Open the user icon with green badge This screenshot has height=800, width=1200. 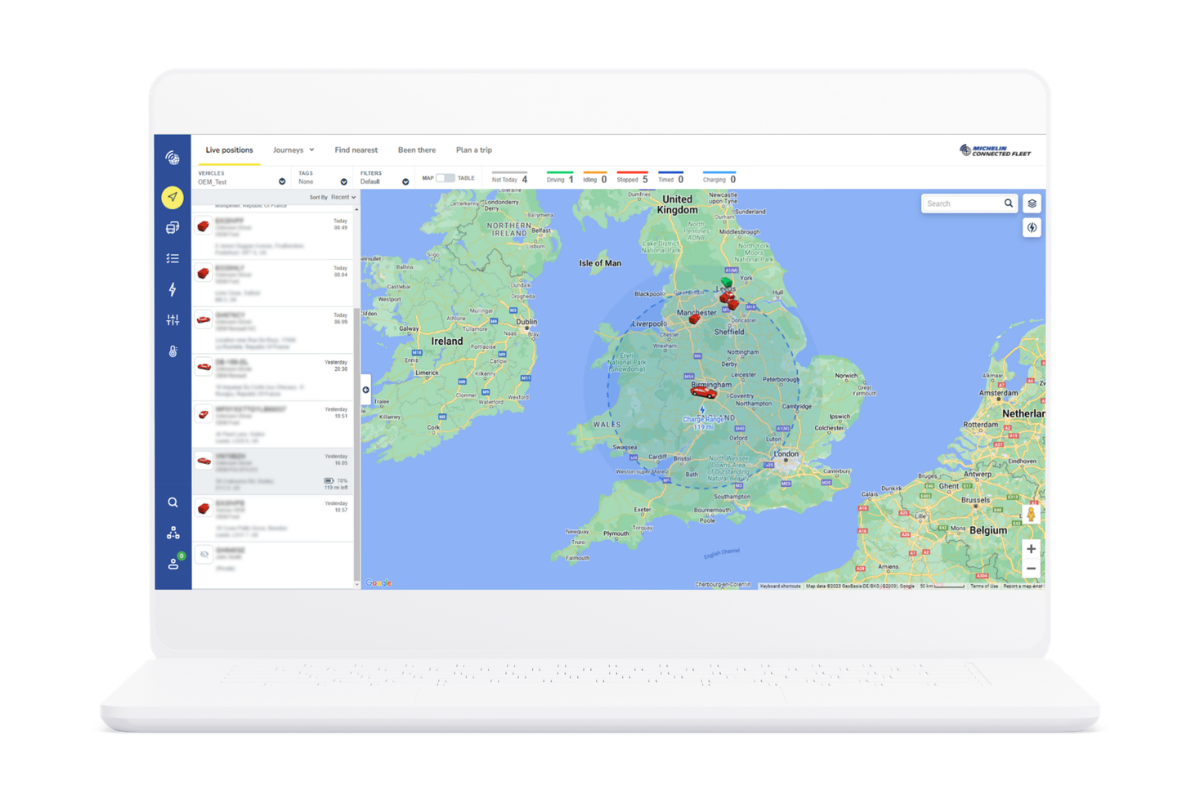click(x=174, y=563)
